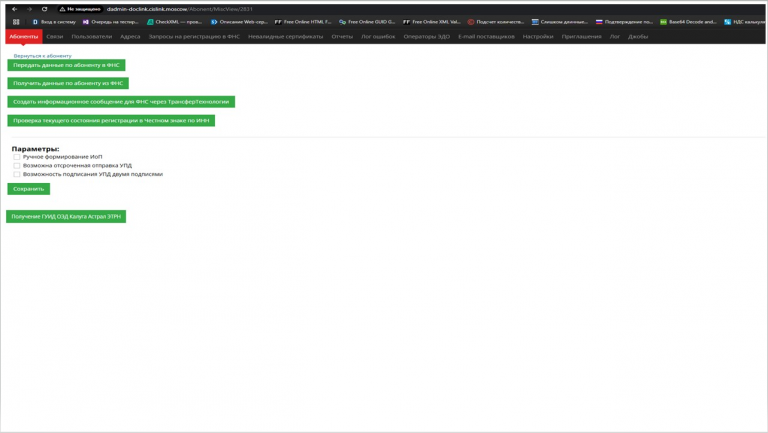Click the 'Сохранить' button
768x433 pixels.
[x=28, y=189]
